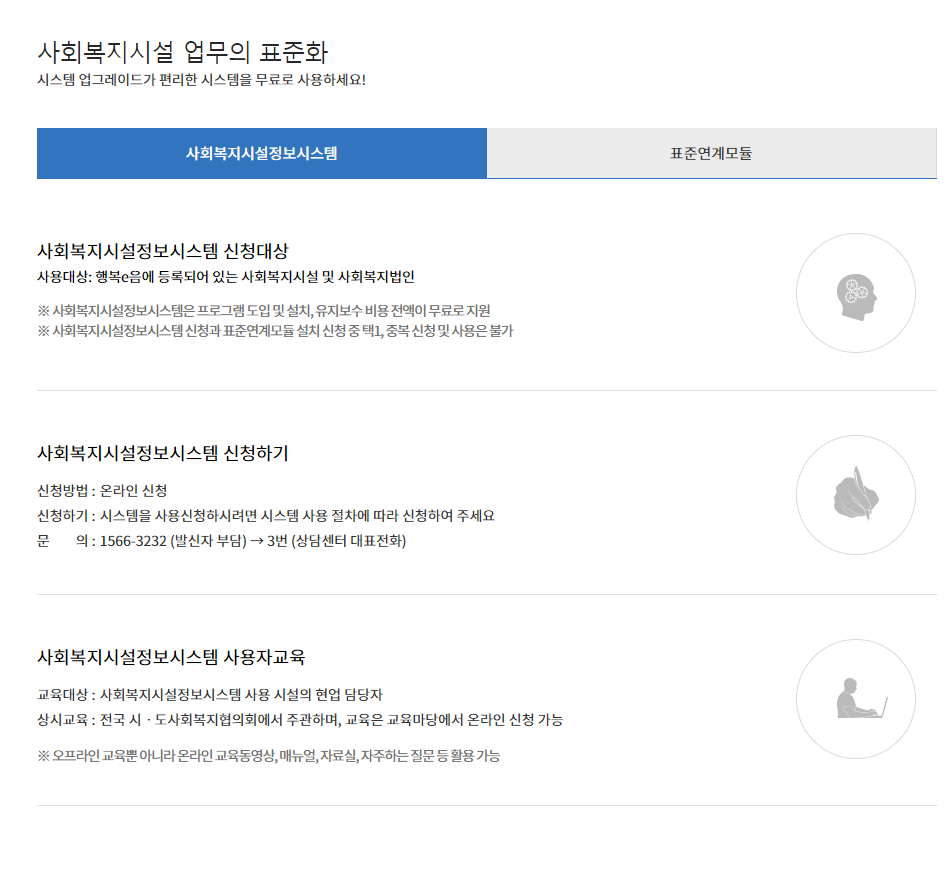Click the heading 사회복지시설정보시스템 신청하기

[163, 453]
